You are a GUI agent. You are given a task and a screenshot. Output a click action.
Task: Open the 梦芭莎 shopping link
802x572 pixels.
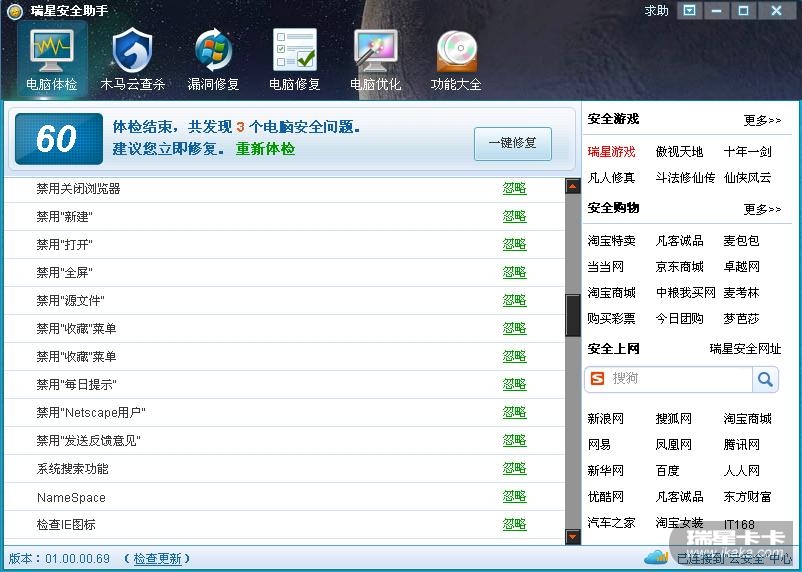(741, 319)
